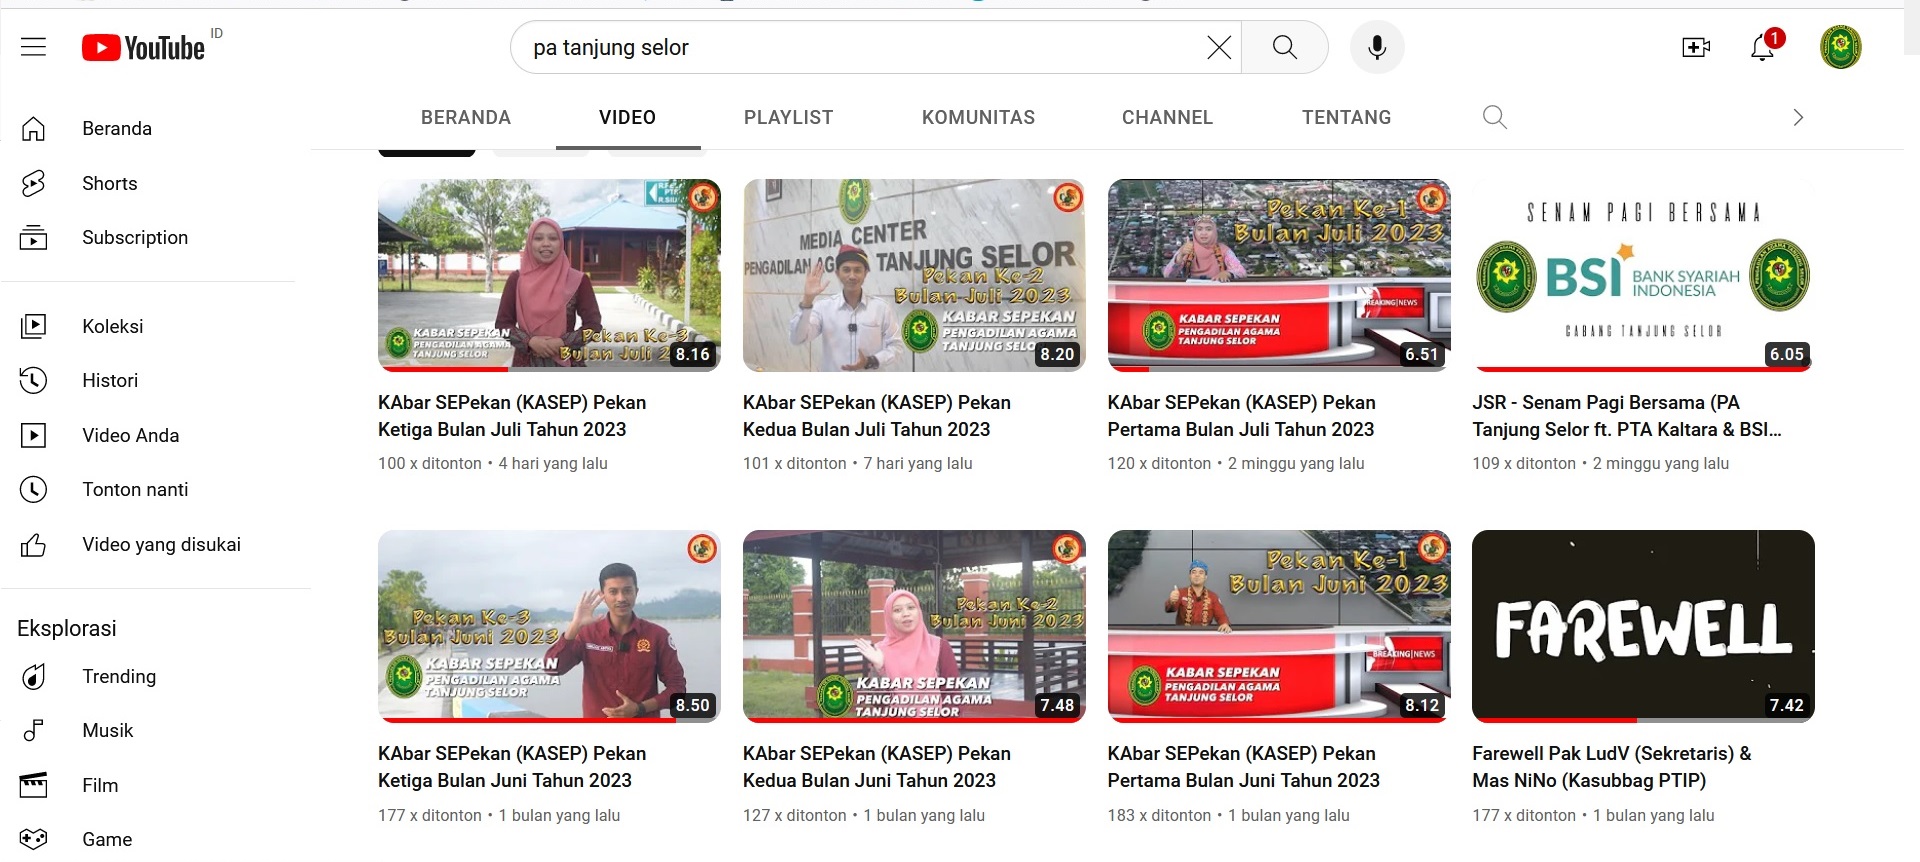Switch to the PLAYLIST tab
Screen dimensions: 1920x862
pyautogui.click(x=788, y=117)
